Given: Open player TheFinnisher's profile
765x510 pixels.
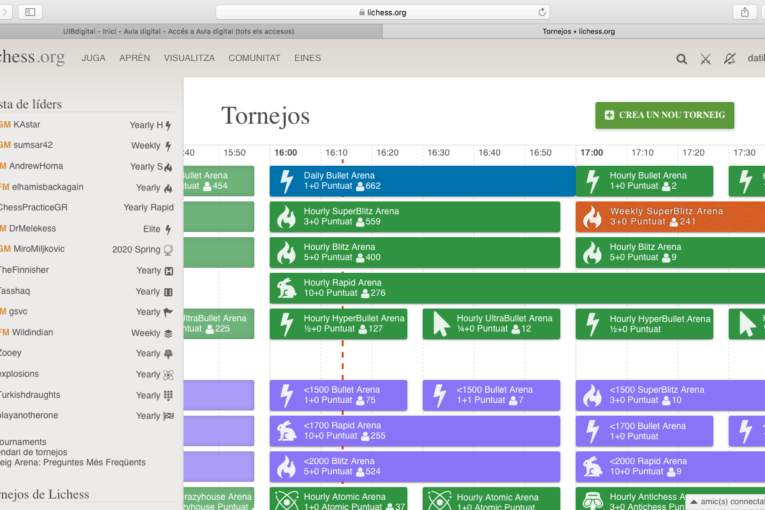Looking at the screenshot, I should [24, 270].
